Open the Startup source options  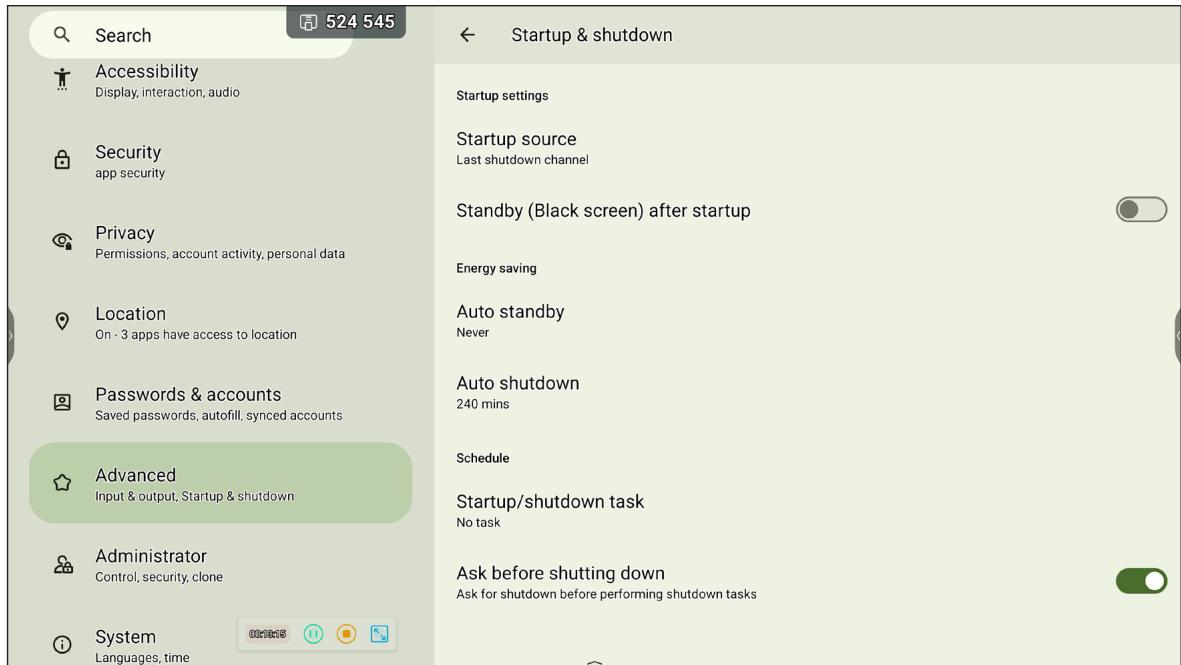807,148
